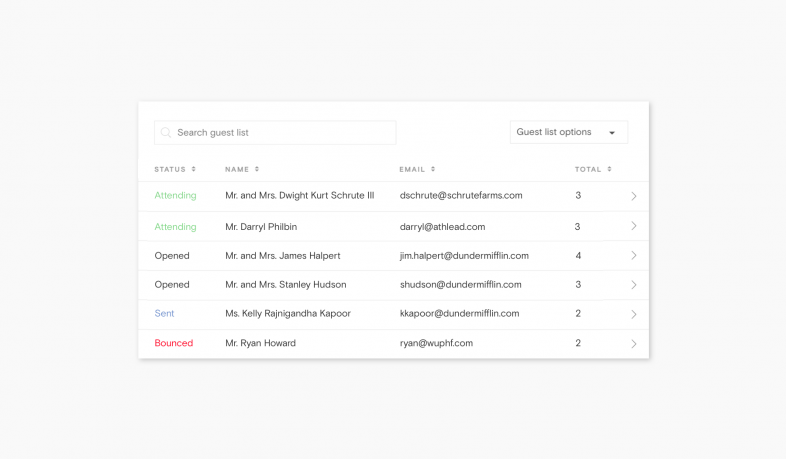Expand Darryl Philbin row with chevron
Image resolution: width=786 pixels, height=459 pixels.
[633, 226]
